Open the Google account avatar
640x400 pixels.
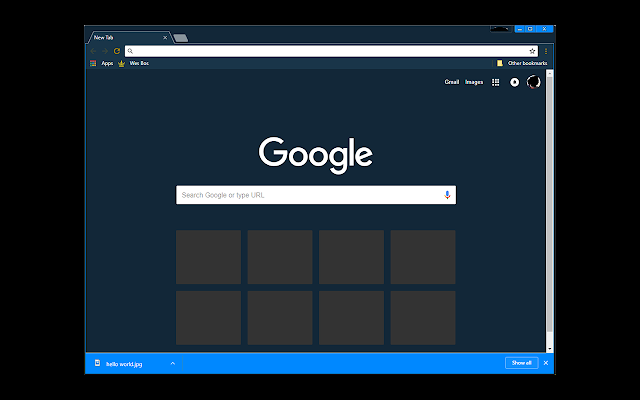point(533,82)
